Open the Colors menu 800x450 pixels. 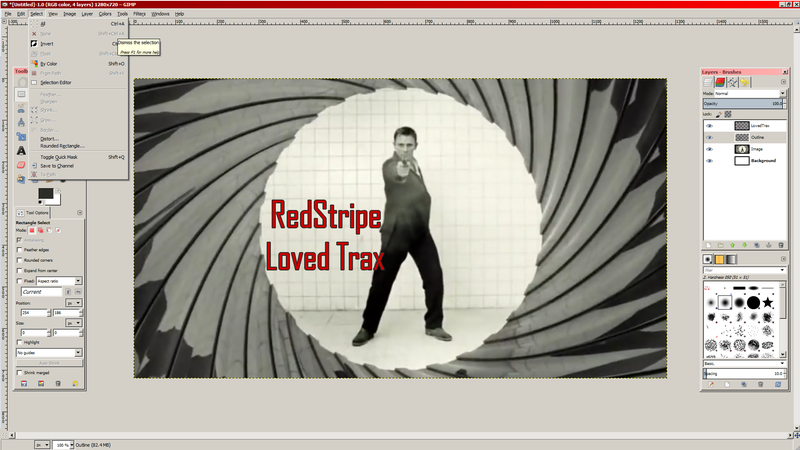(x=105, y=14)
